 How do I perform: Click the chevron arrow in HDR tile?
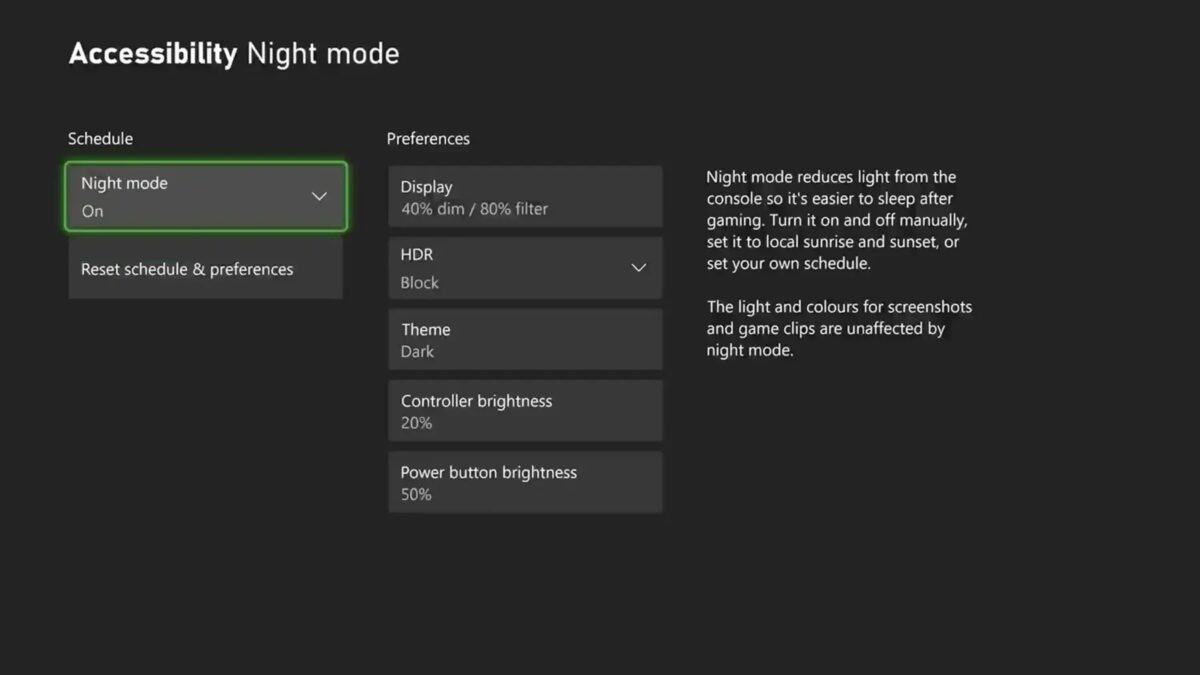pos(639,268)
